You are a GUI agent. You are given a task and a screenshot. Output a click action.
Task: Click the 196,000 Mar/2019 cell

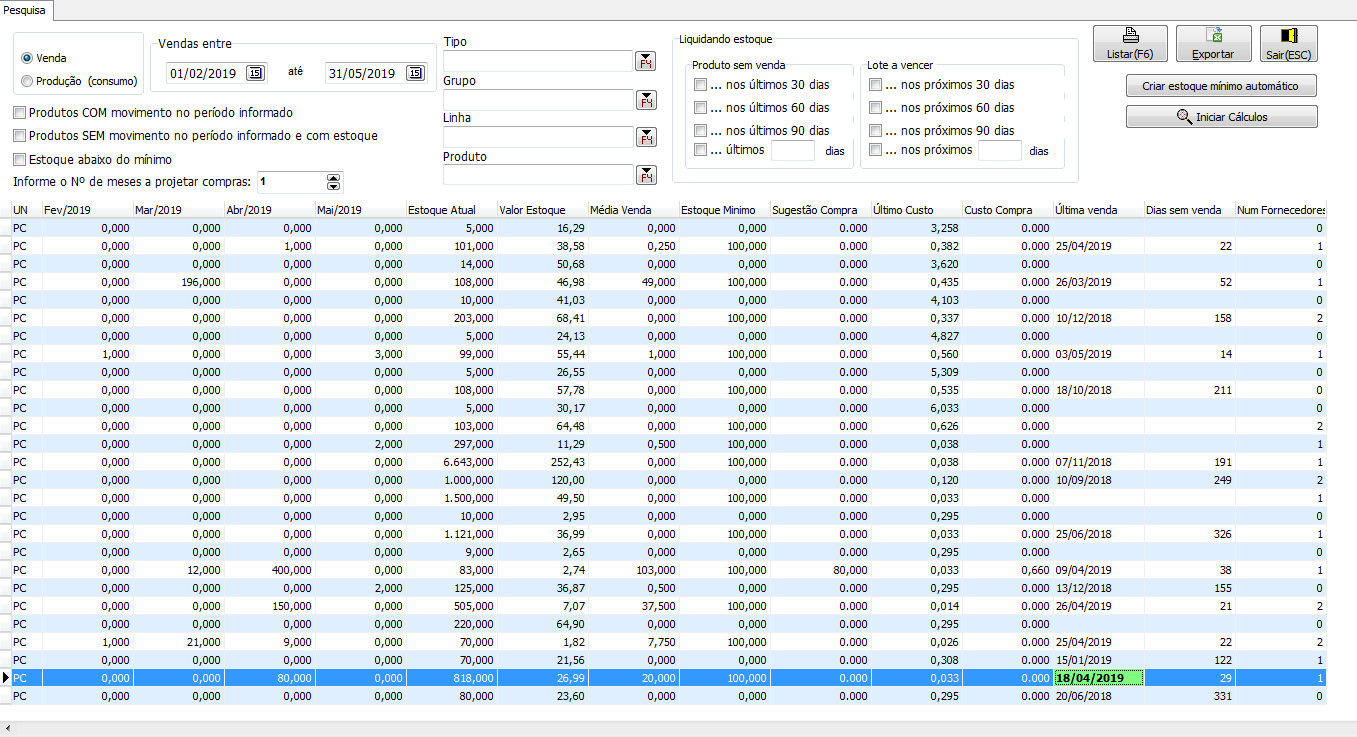pos(178,282)
